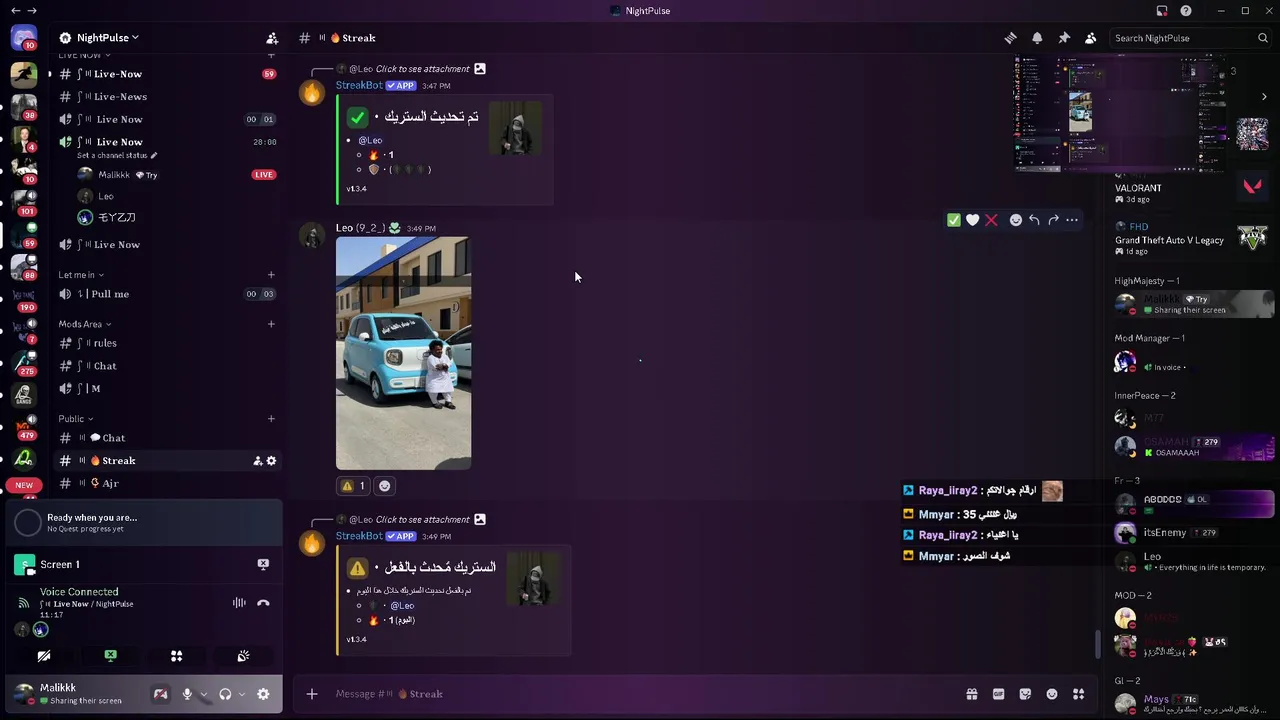The height and width of the screenshot is (720, 1280).
Task: Open the inbox icon in title bar
Action: 1162,11
